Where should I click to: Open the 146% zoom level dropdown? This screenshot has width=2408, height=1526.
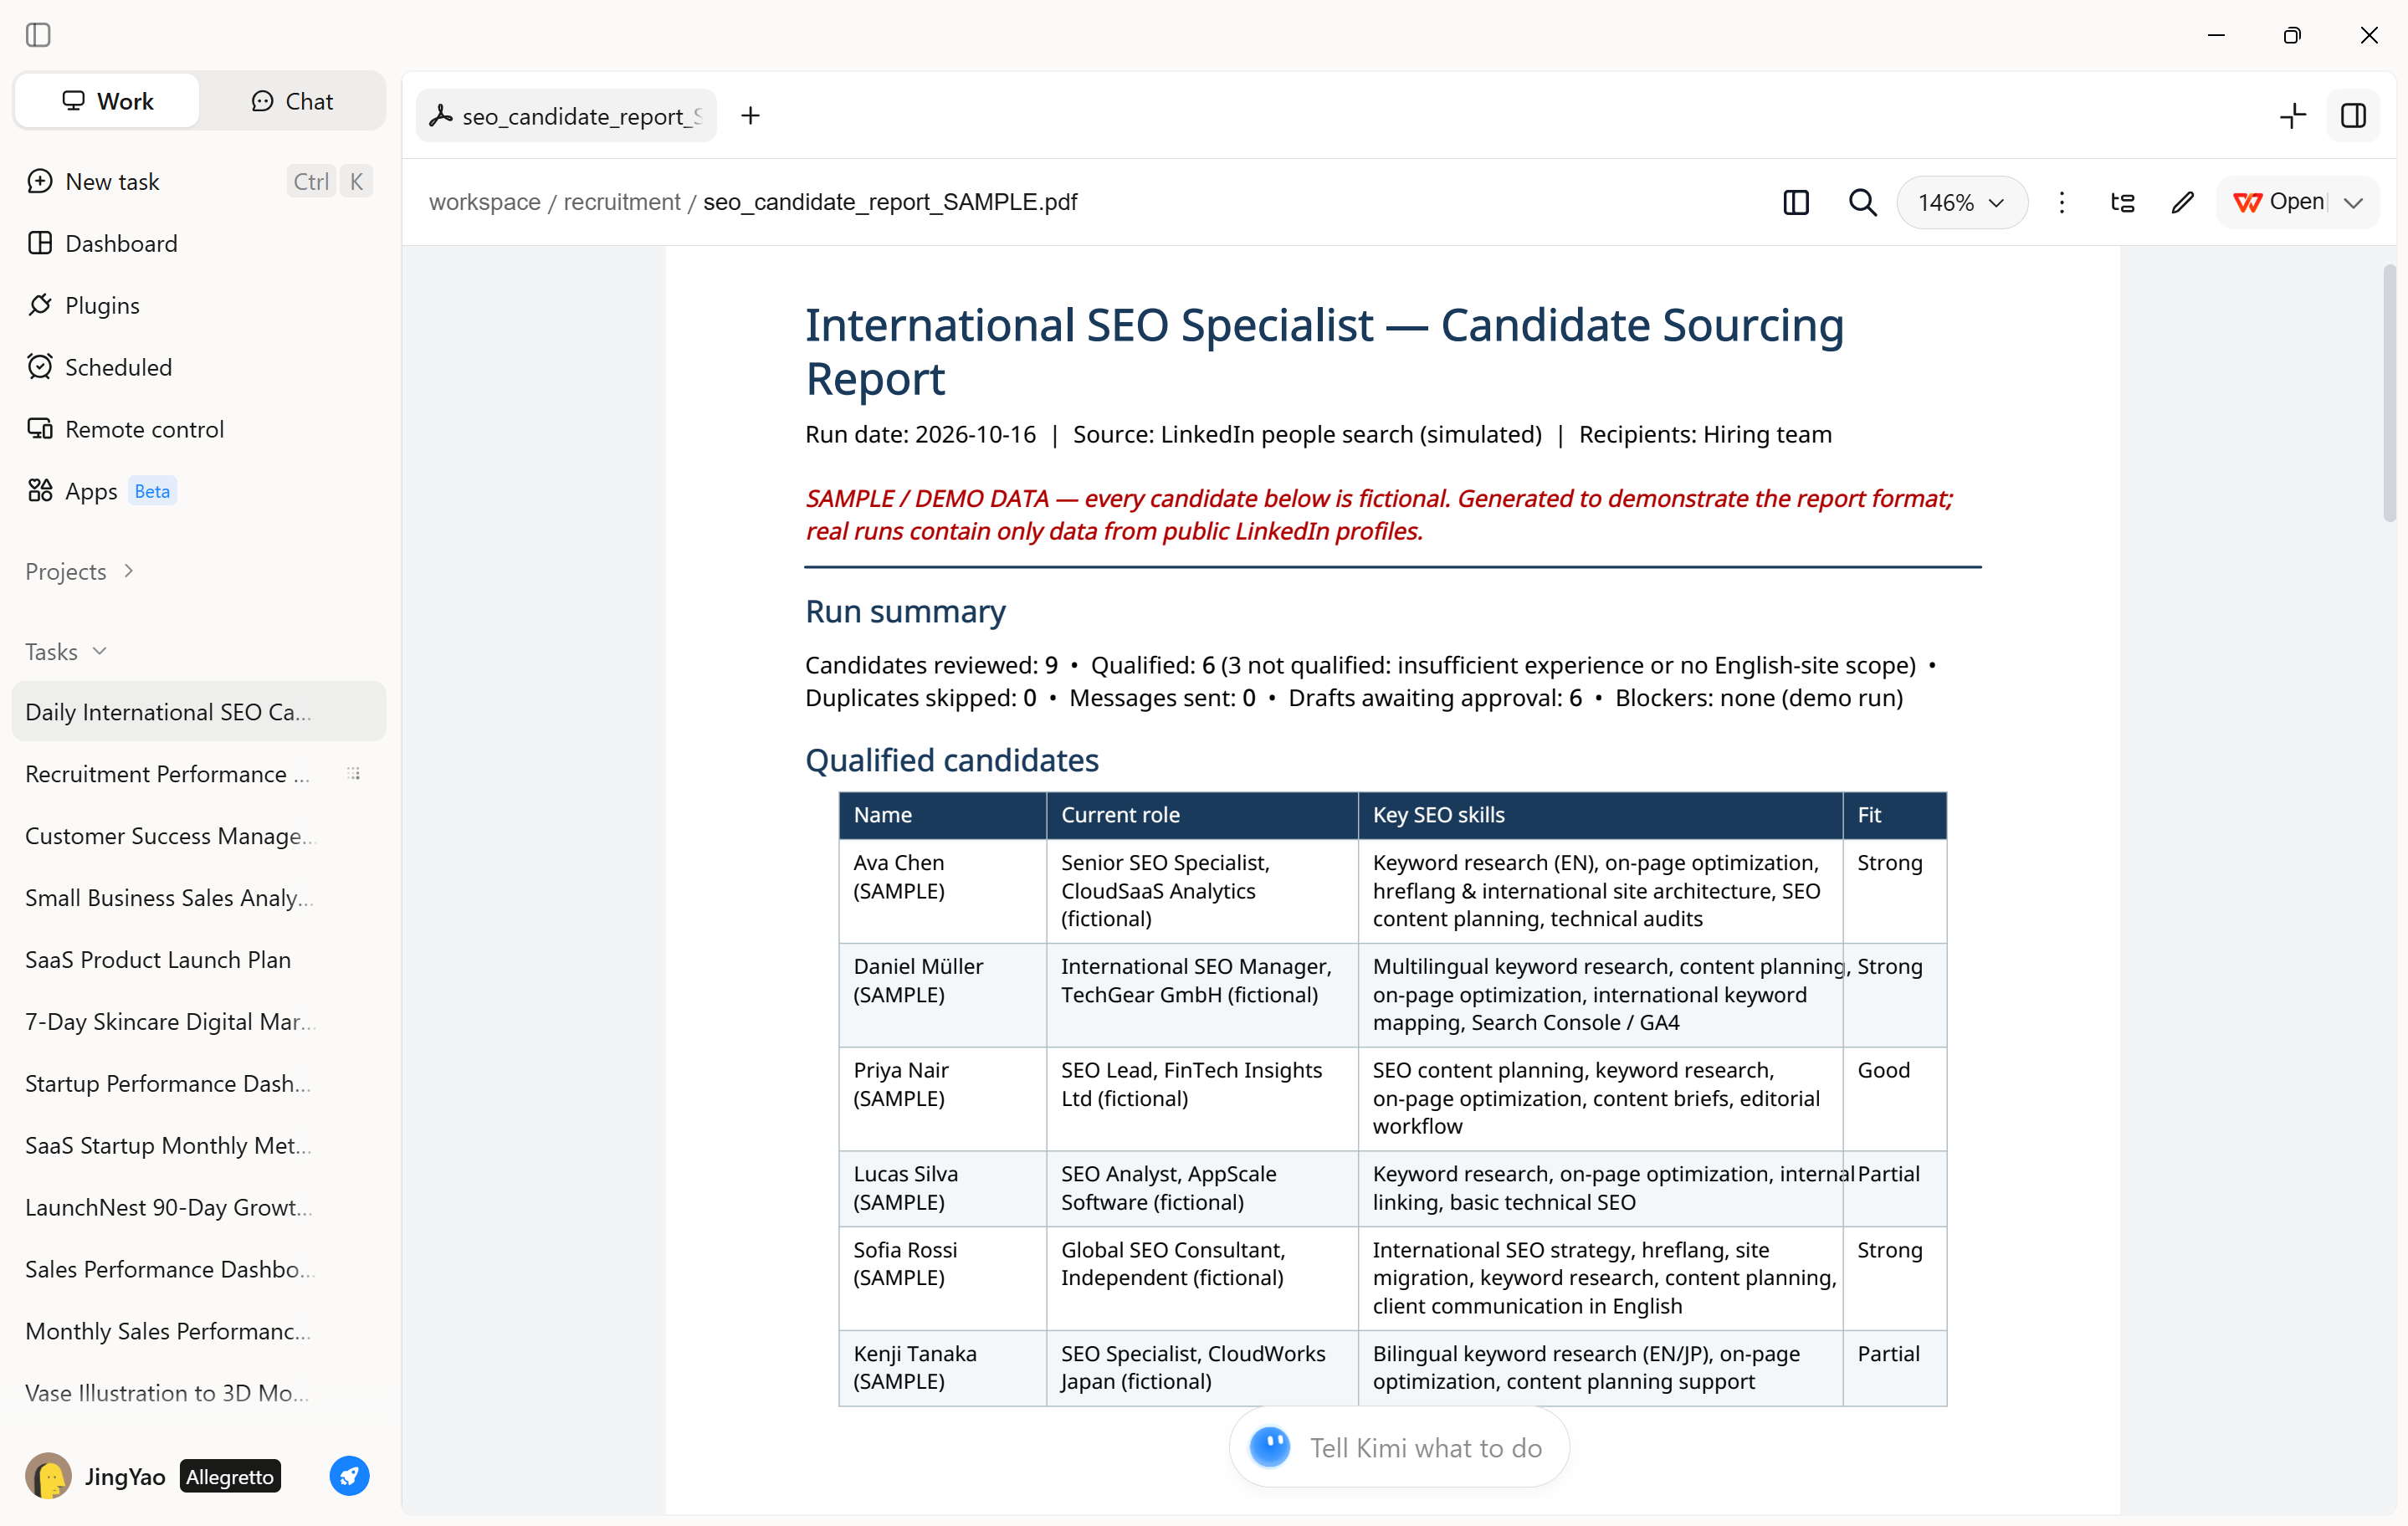point(1962,202)
